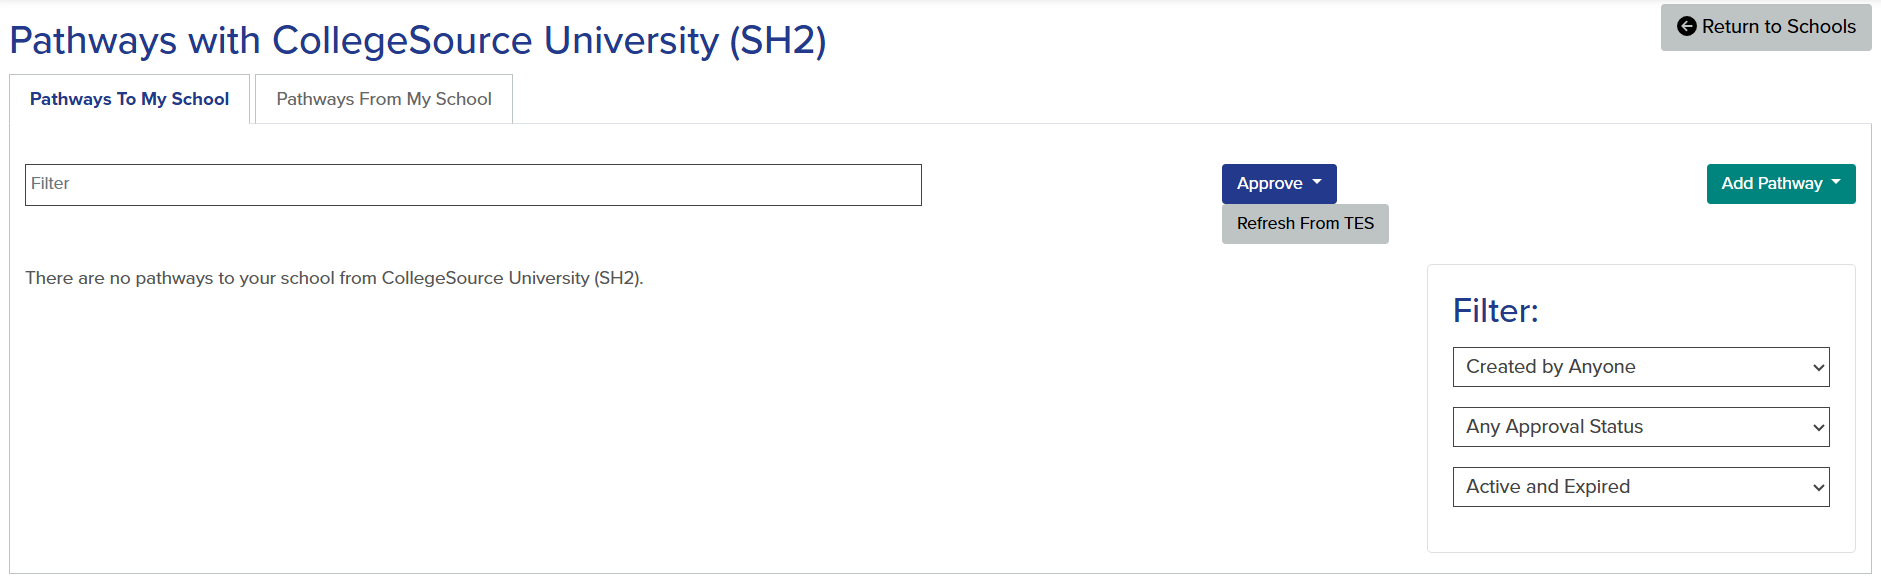This screenshot has width=1881, height=586.
Task: Switch to Pathways To My School tab
Action: click(x=129, y=99)
